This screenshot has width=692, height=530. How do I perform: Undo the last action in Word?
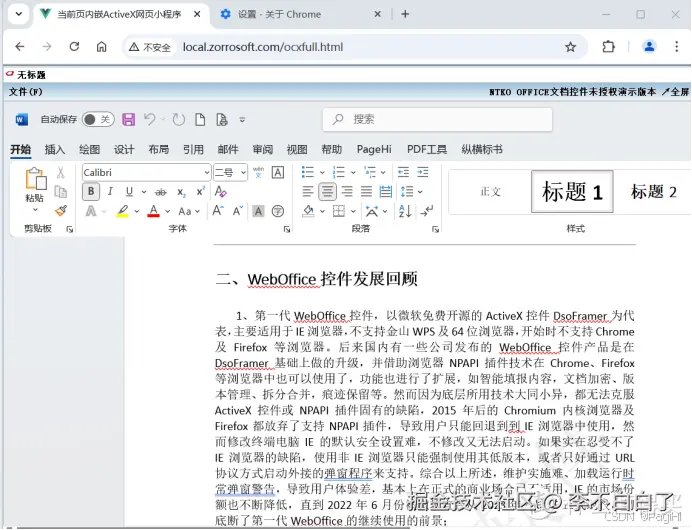pyautogui.click(x=150, y=119)
